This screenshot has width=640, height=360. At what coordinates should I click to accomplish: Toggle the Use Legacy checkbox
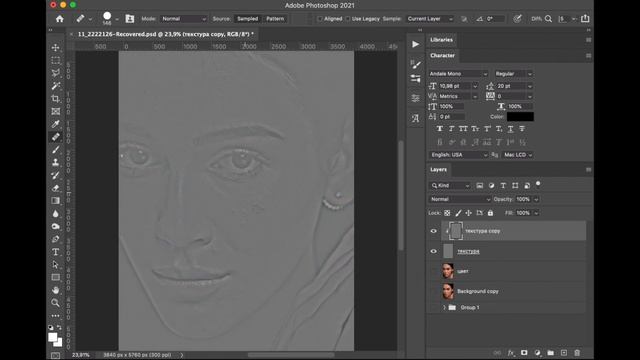pos(348,19)
